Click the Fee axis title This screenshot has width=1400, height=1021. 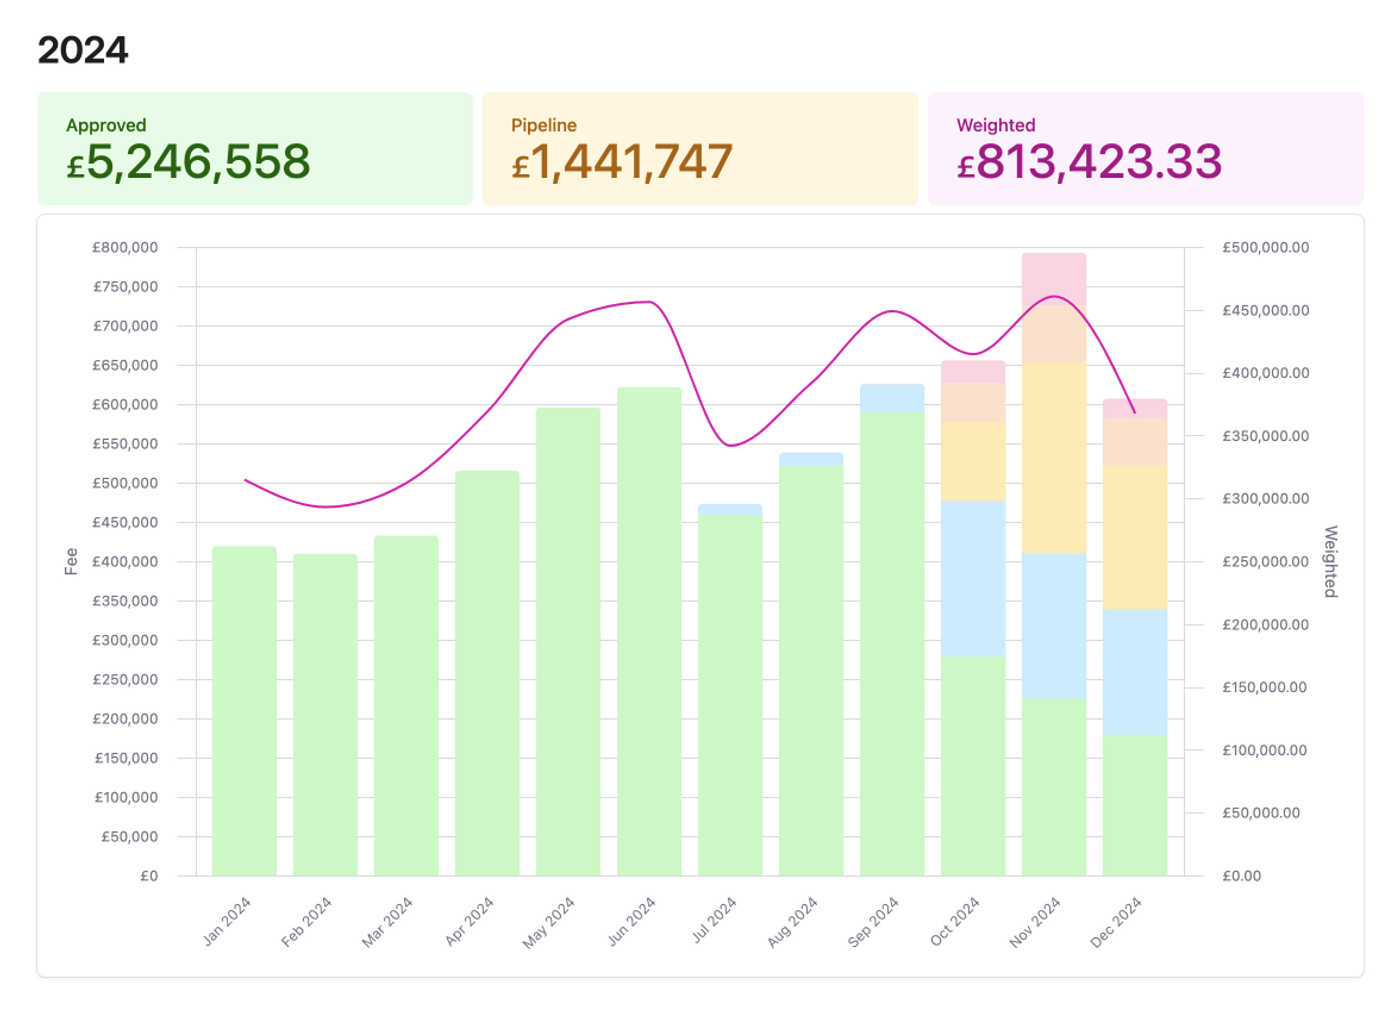[69, 561]
